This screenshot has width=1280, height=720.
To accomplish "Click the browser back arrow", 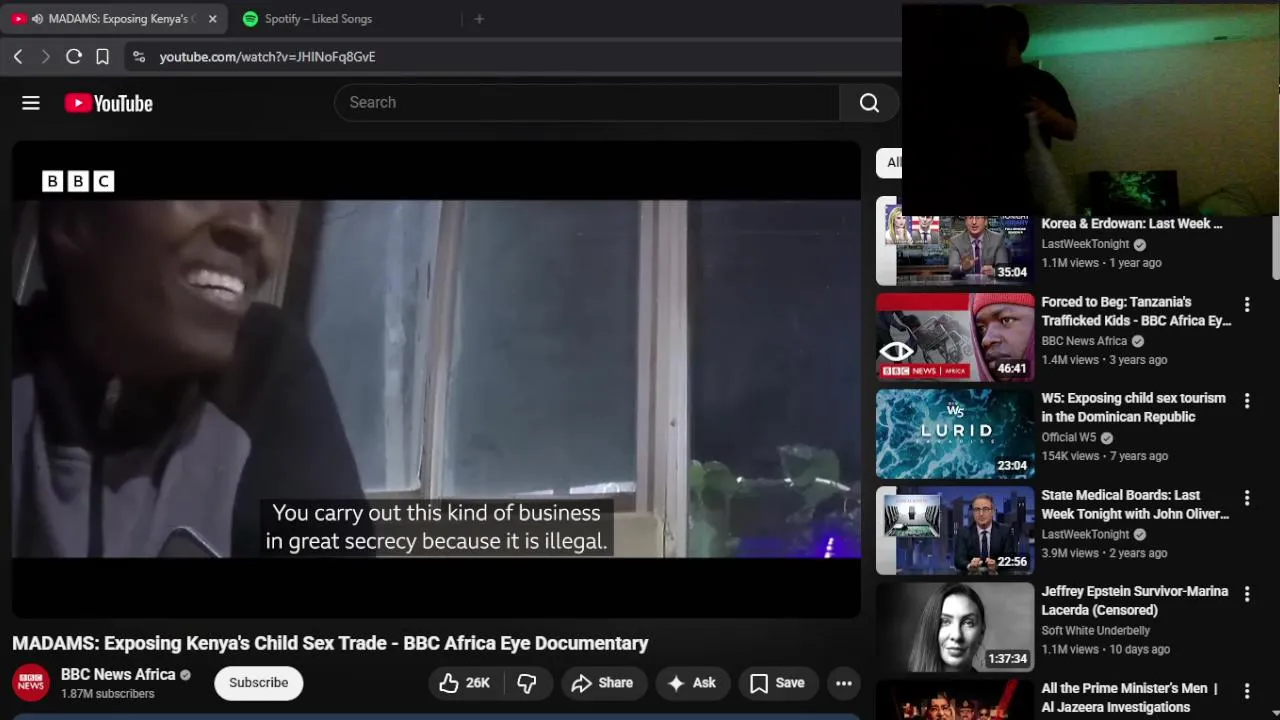I will (18, 57).
